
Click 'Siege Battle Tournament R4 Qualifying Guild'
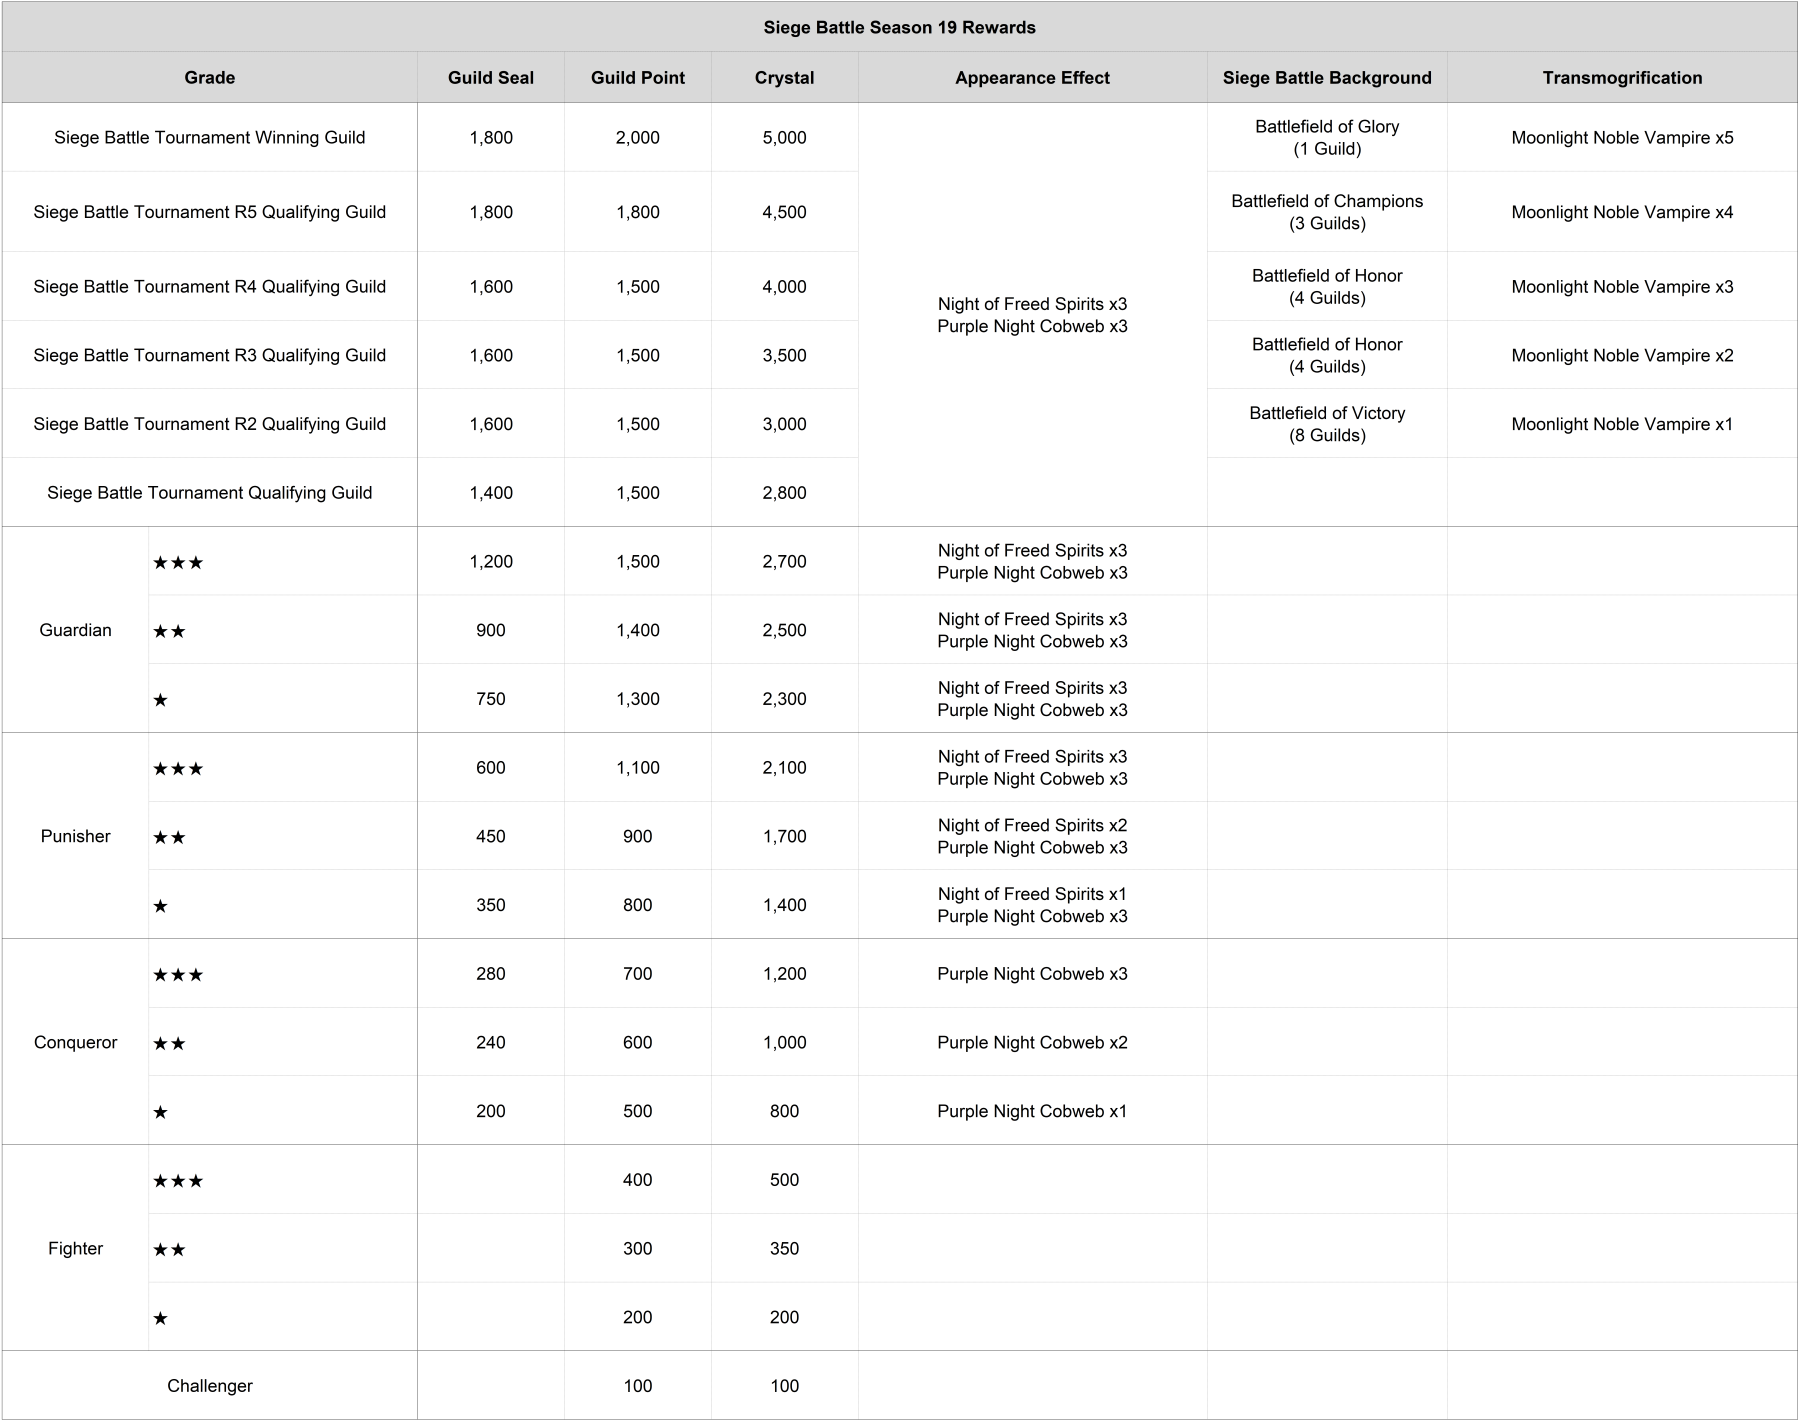[210, 287]
